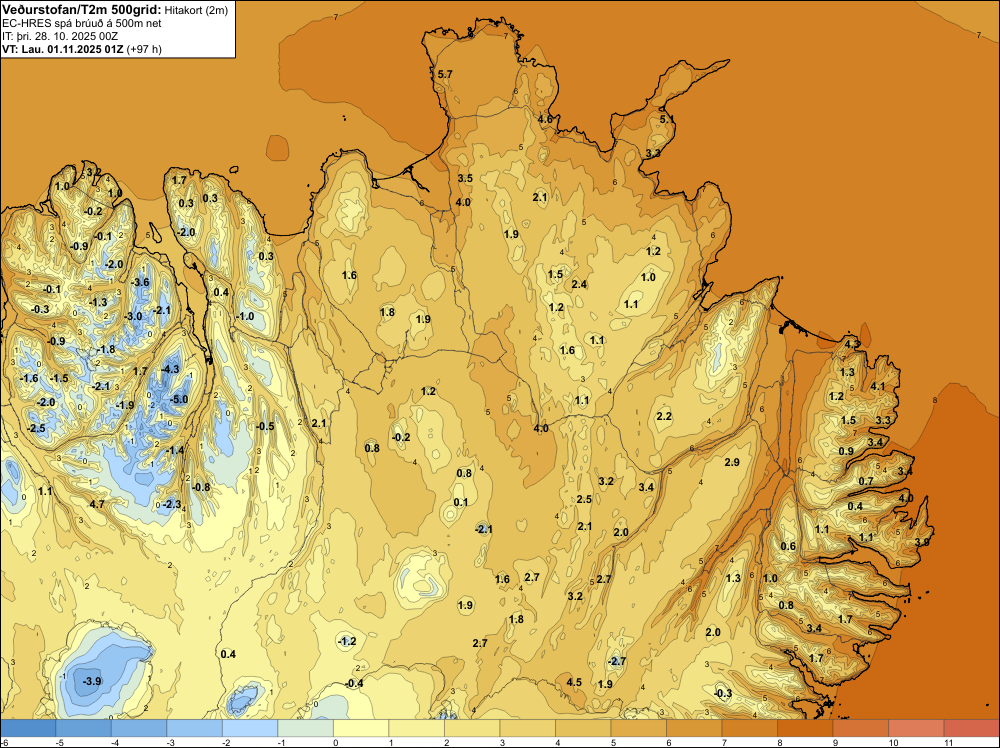Image resolution: width=1000 pixels, height=748 pixels.
Task: Select the -1.9 temperature label
Action: (x=124, y=405)
